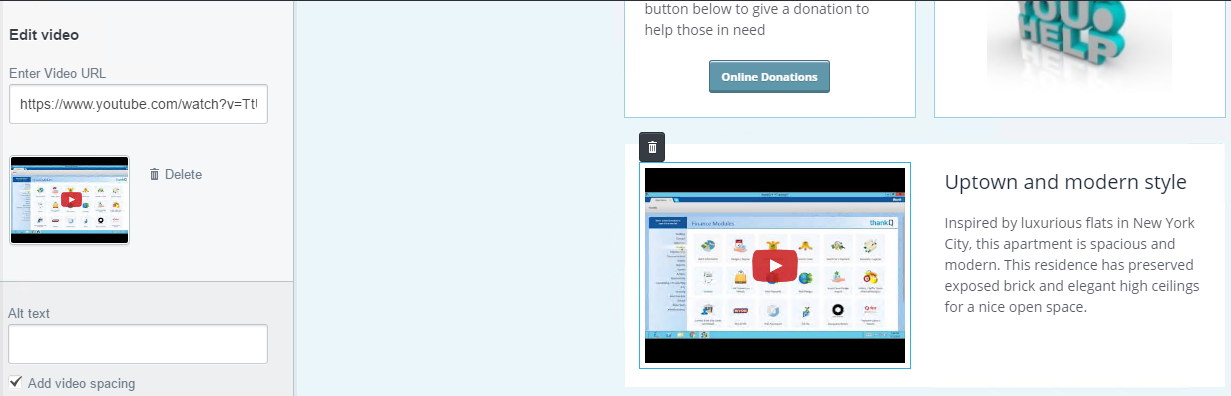
Task: Select the sidebar video thumbnail preview
Action: click(x=70, y=200)
